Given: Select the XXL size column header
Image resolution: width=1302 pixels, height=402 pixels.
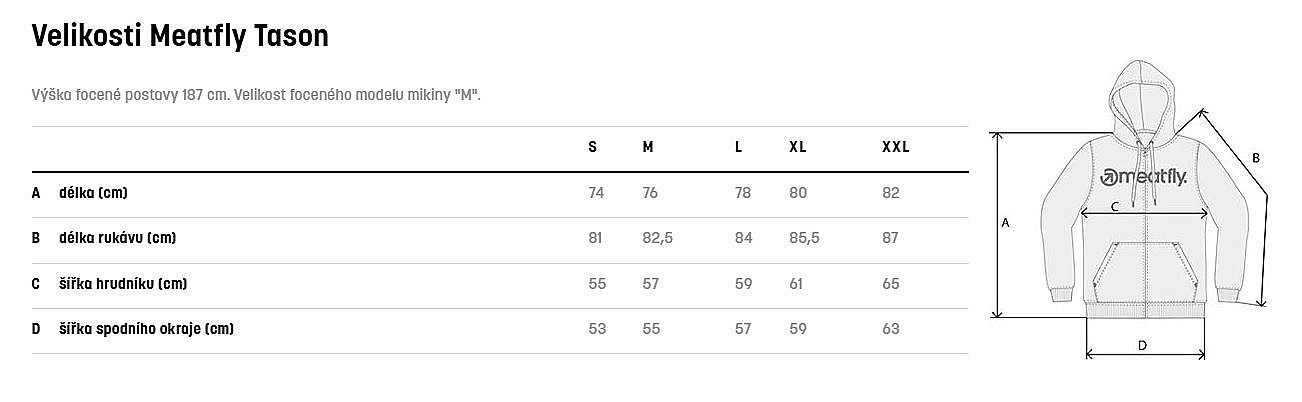Looking at the screenshot, I should coord(895,147).
